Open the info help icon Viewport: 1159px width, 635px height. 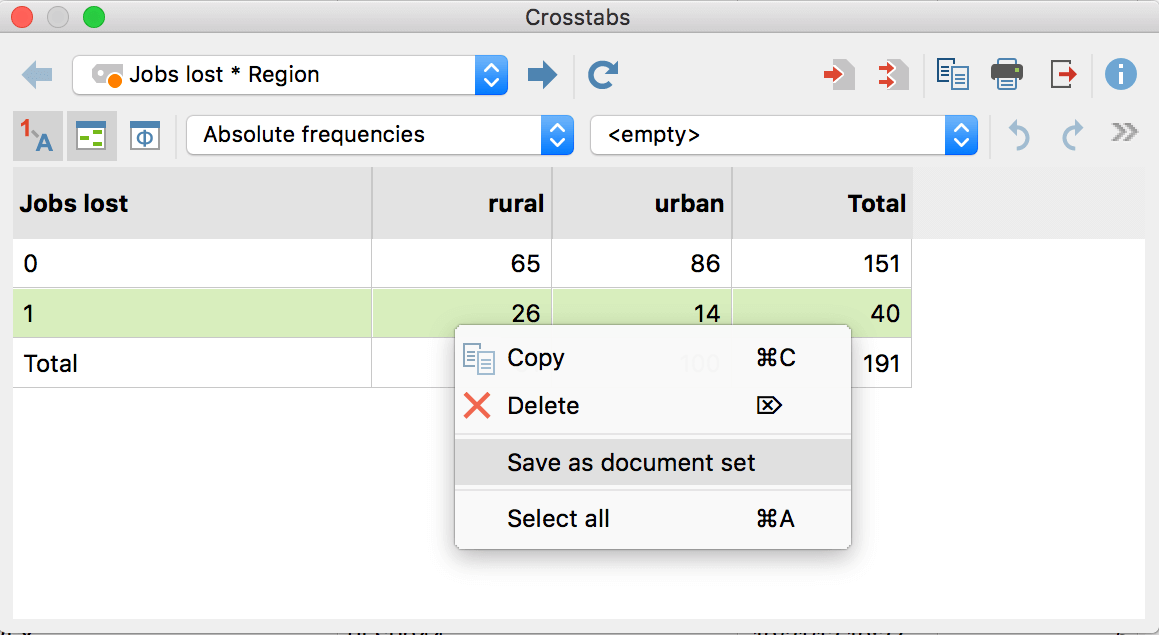pyautogui.click(x=1121, y=75)
